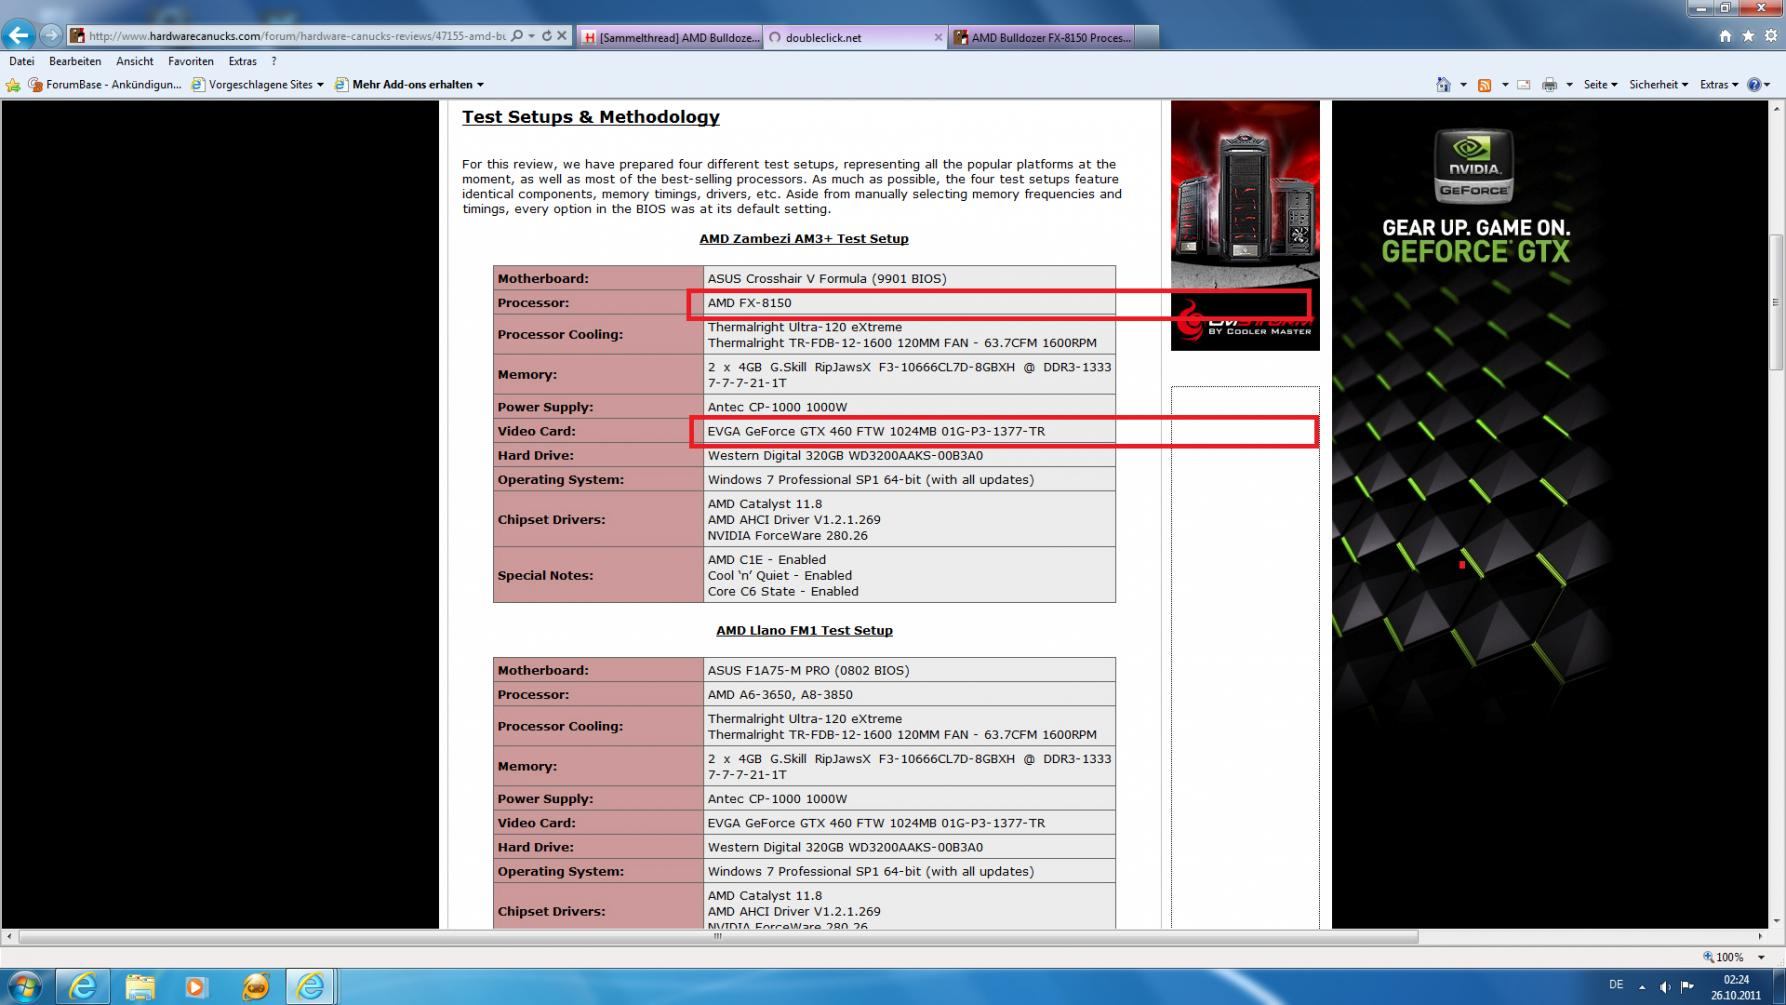
Task: Expand the Home button dropdown arrow
Action: tap(1463, 85)
